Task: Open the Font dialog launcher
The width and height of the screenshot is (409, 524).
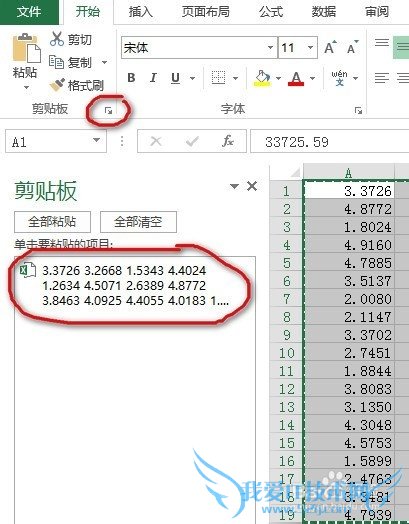Action: pyautogui.click(x=358, y=111)
